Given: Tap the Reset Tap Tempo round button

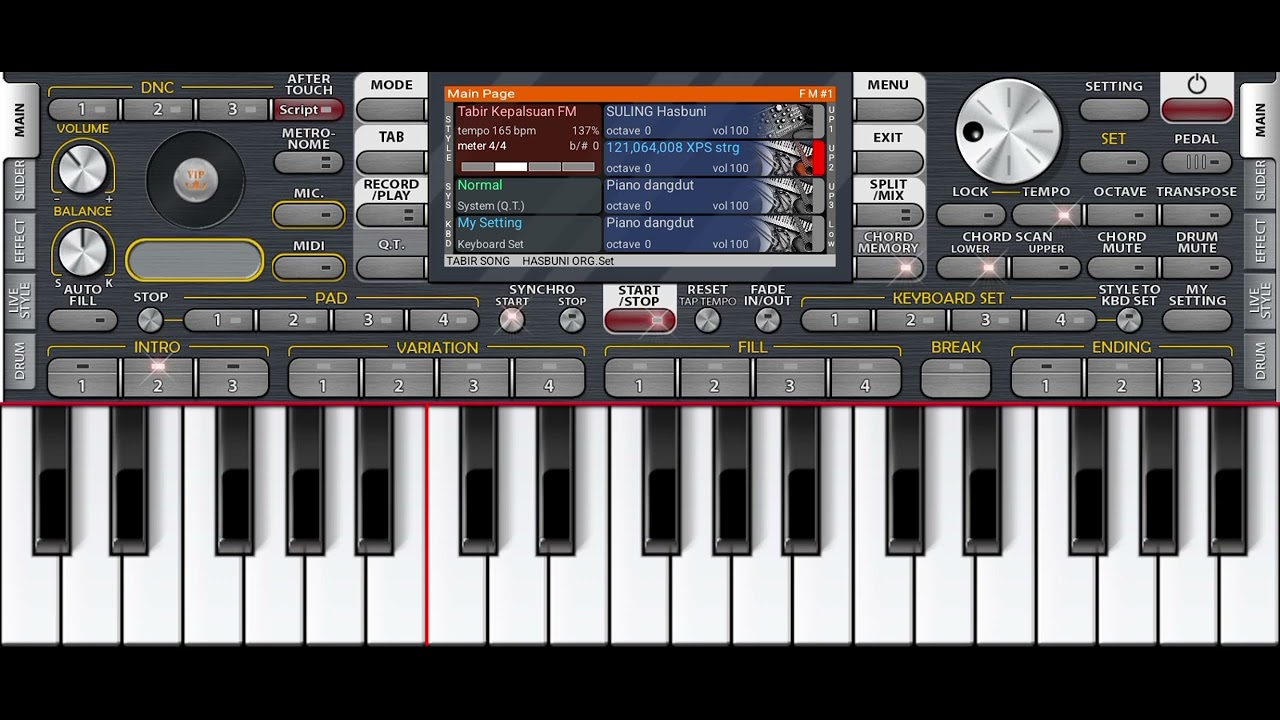Looking at the screenshot, I should click(707, 320).
